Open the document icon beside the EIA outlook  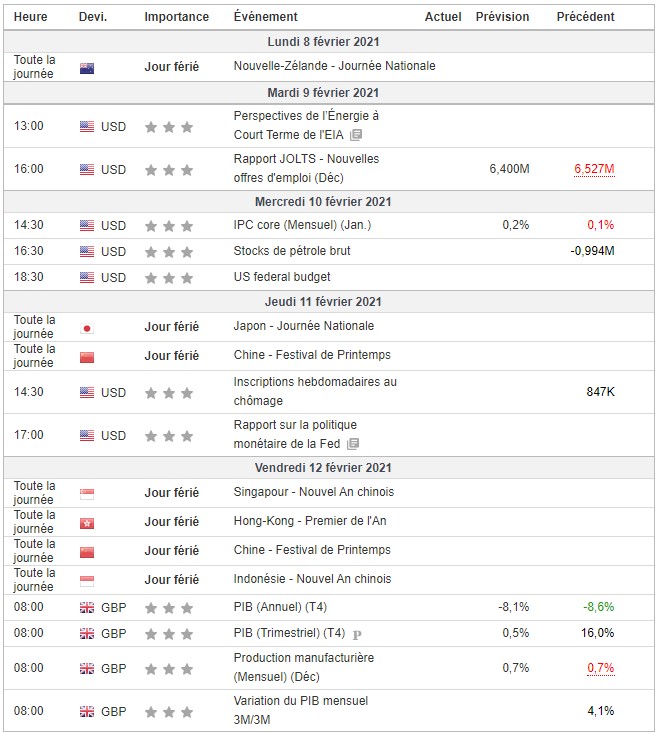click(355, 135)
